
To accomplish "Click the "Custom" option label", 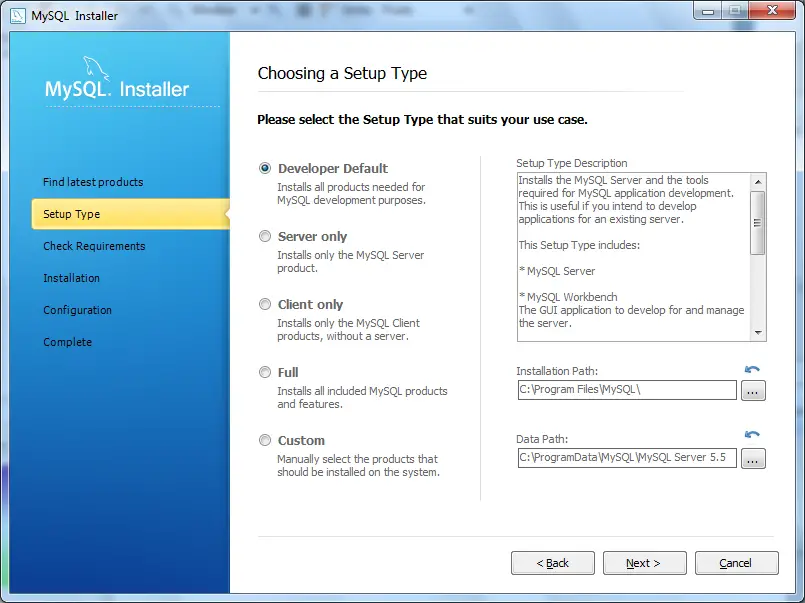I will tap(301, 441).
